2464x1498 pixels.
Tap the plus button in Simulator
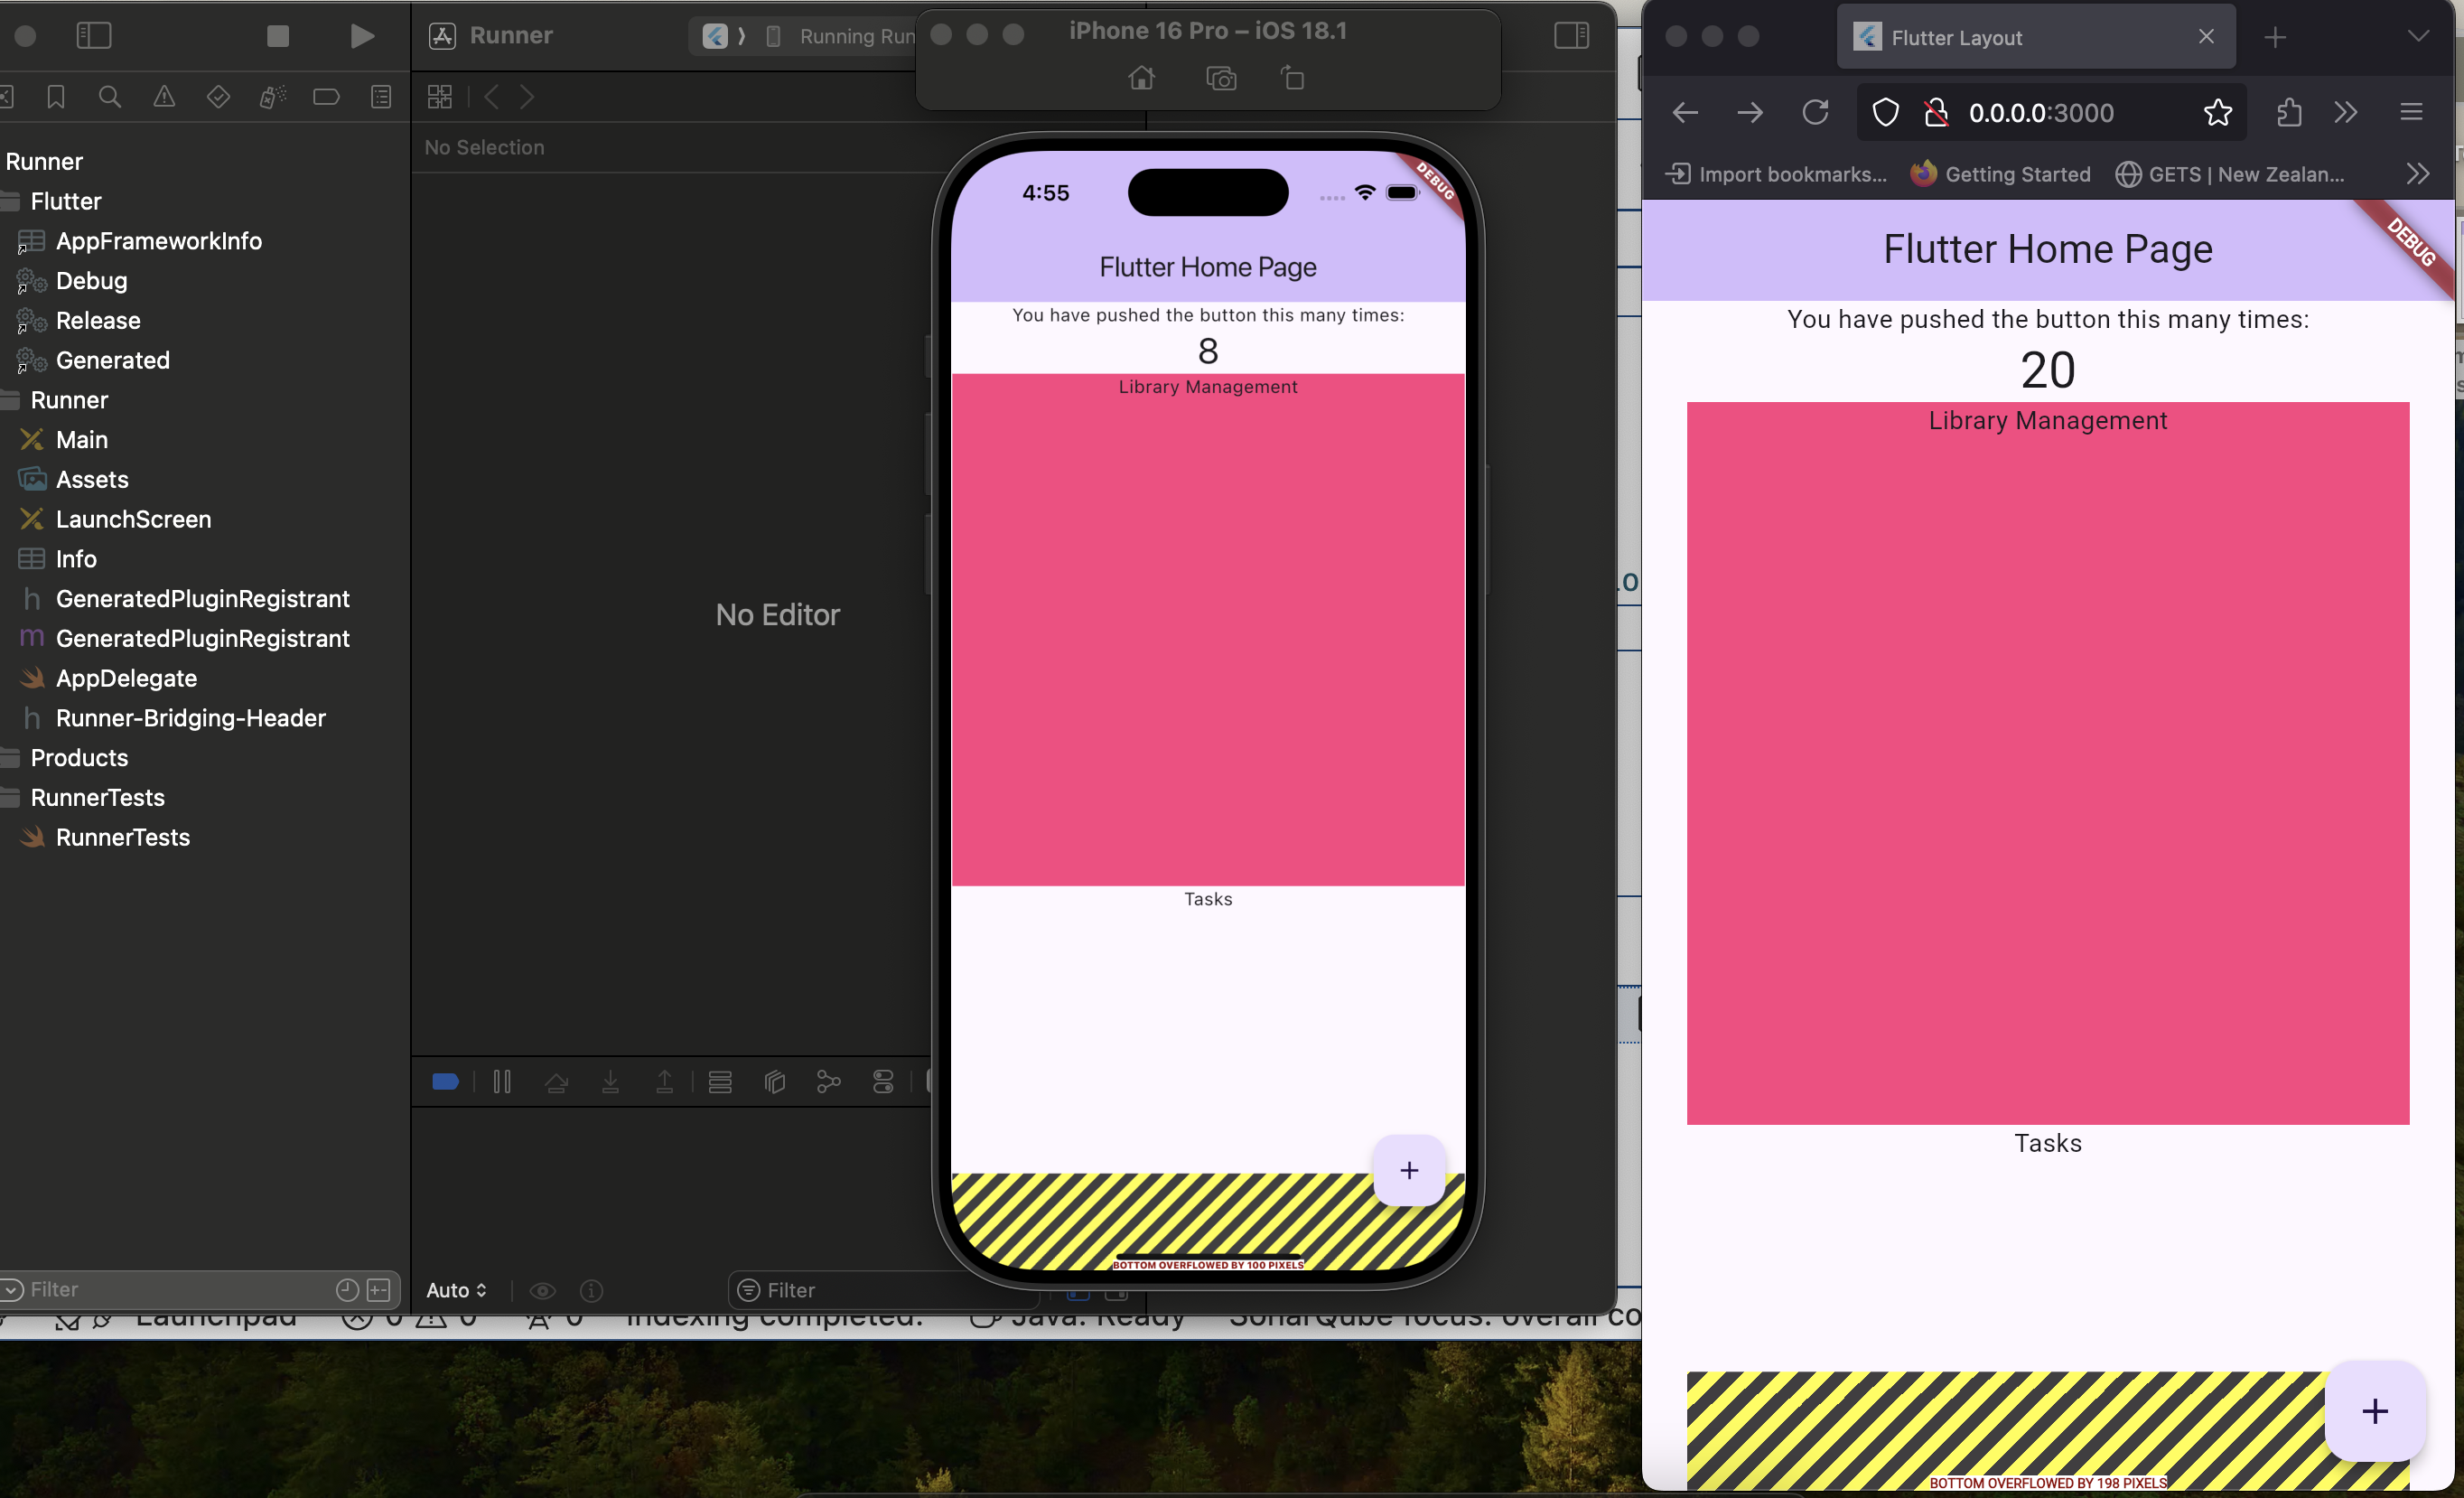click(1408, 1170)
